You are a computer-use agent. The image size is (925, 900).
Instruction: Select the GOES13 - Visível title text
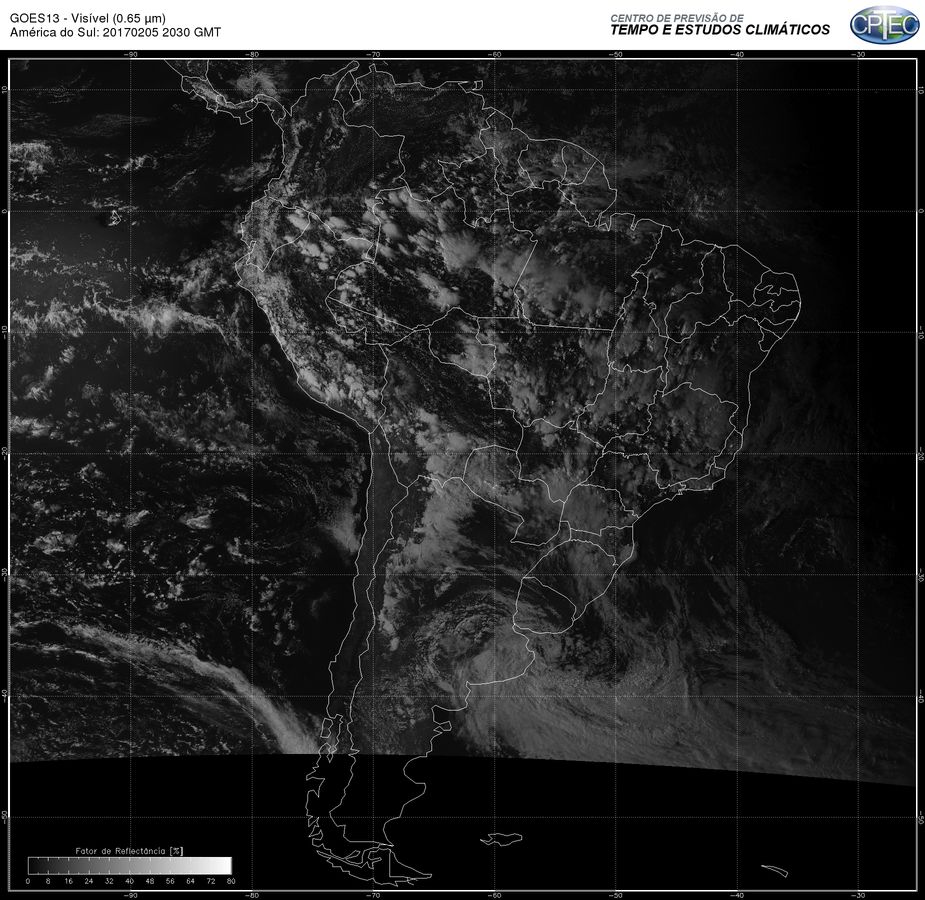pos(88,18)
